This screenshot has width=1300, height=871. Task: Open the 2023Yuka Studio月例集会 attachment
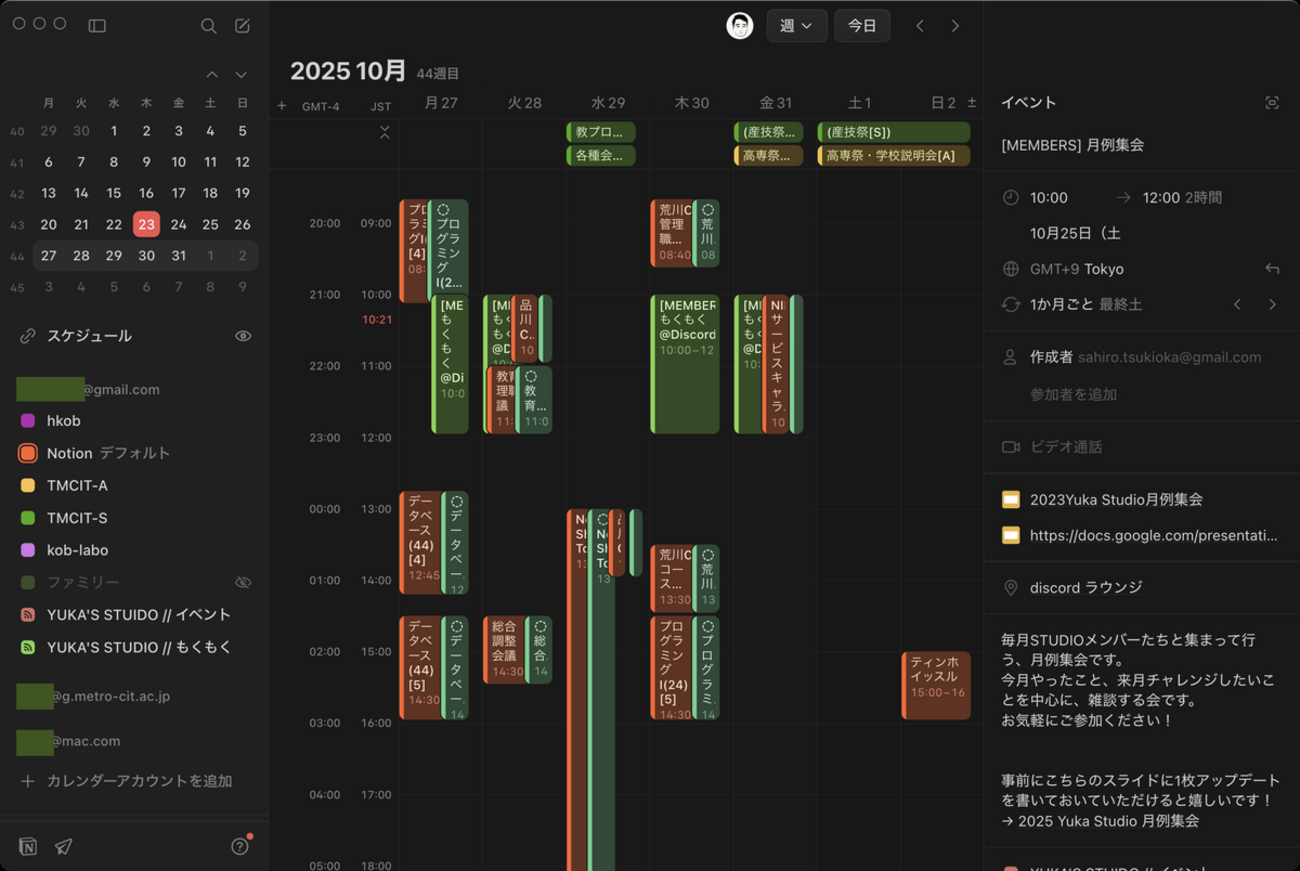click(x=1116, y=499)
